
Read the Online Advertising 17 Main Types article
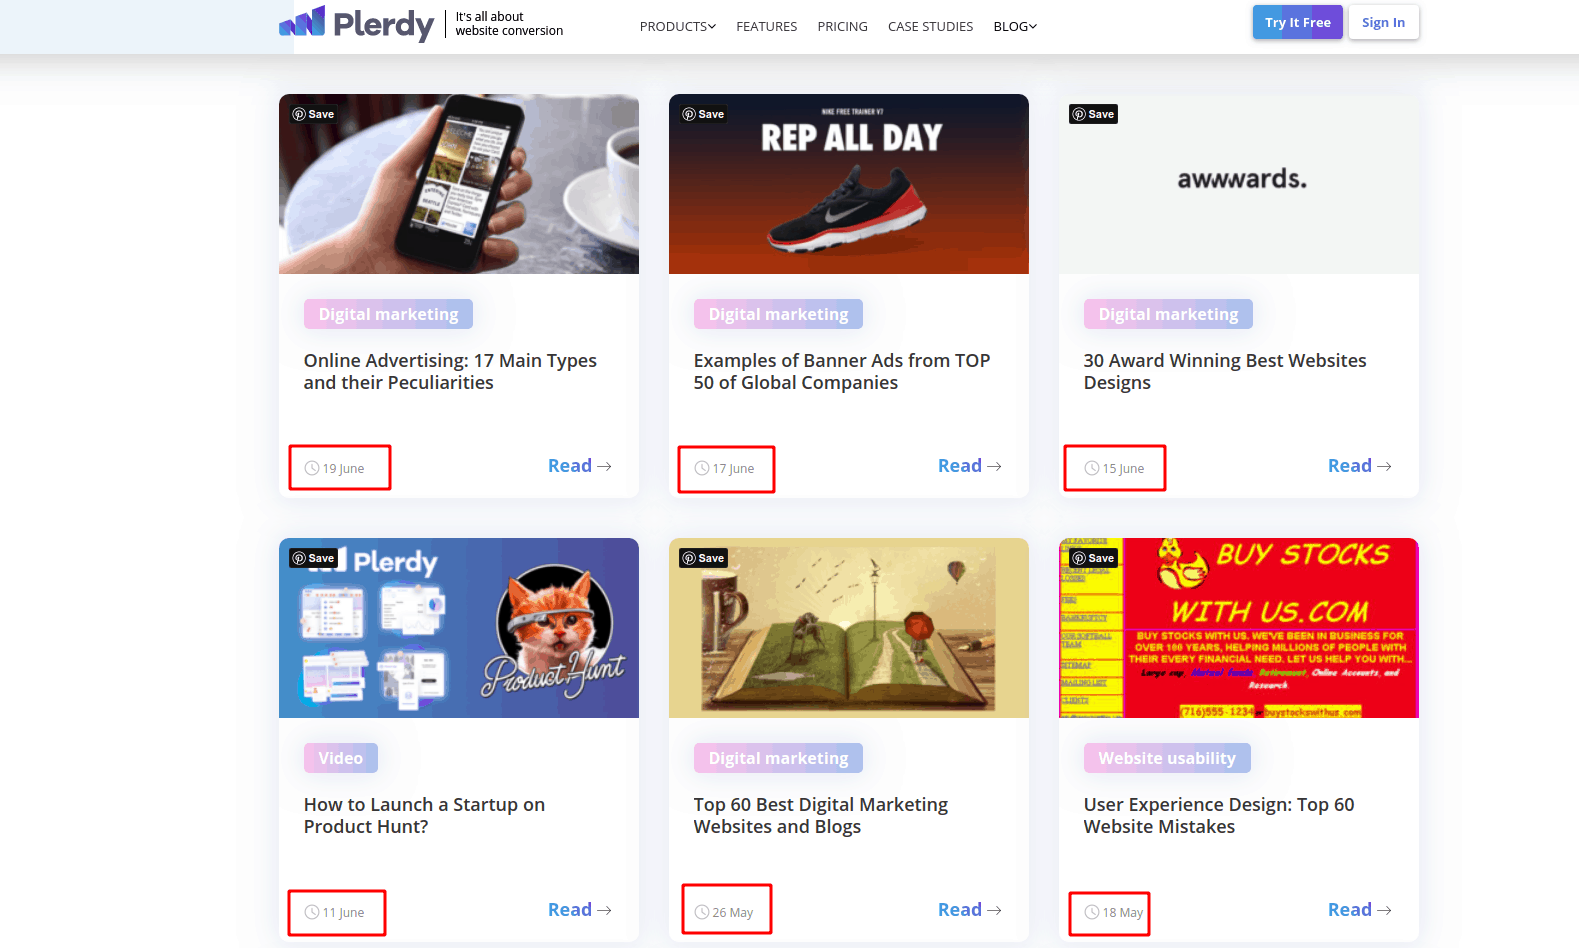[580, 466]
